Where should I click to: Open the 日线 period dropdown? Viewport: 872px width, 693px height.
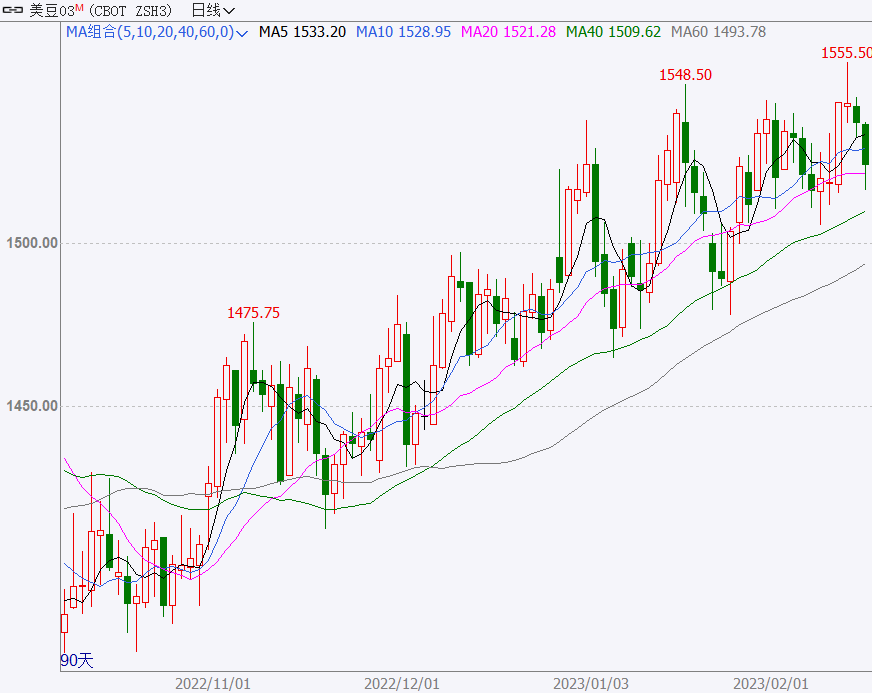[213, 10]
